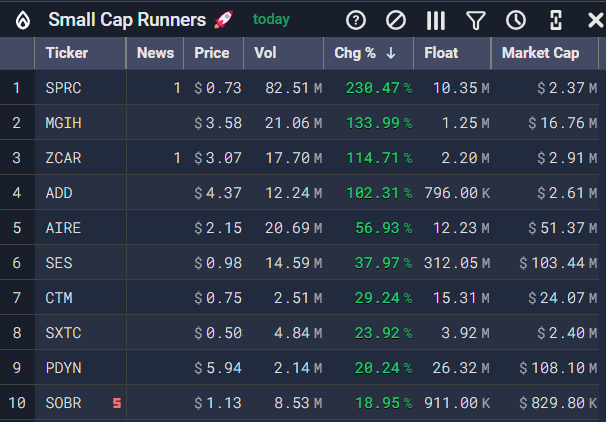Click the volume 20.69 M cell

294,228
